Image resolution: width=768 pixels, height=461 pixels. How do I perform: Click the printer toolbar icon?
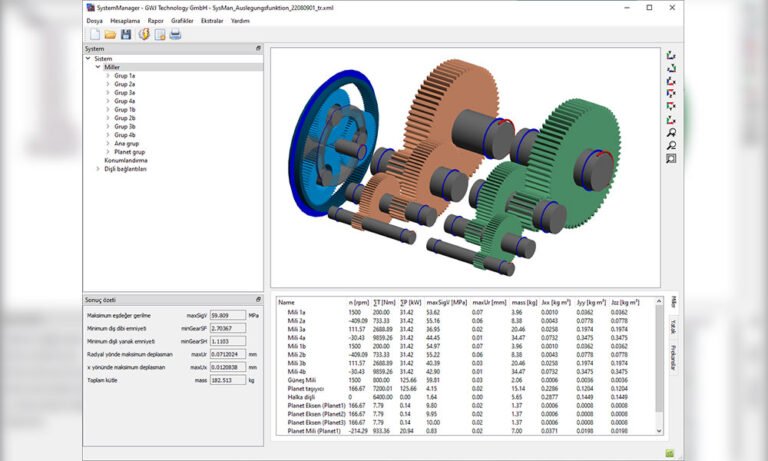pyautogui.click(x=175, y=34)
